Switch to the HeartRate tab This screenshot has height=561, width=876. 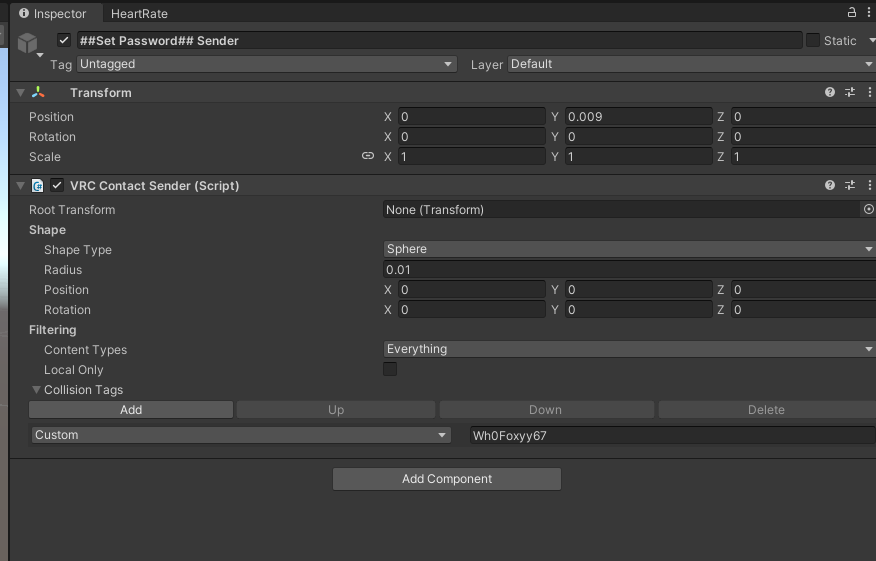(139, 14)
